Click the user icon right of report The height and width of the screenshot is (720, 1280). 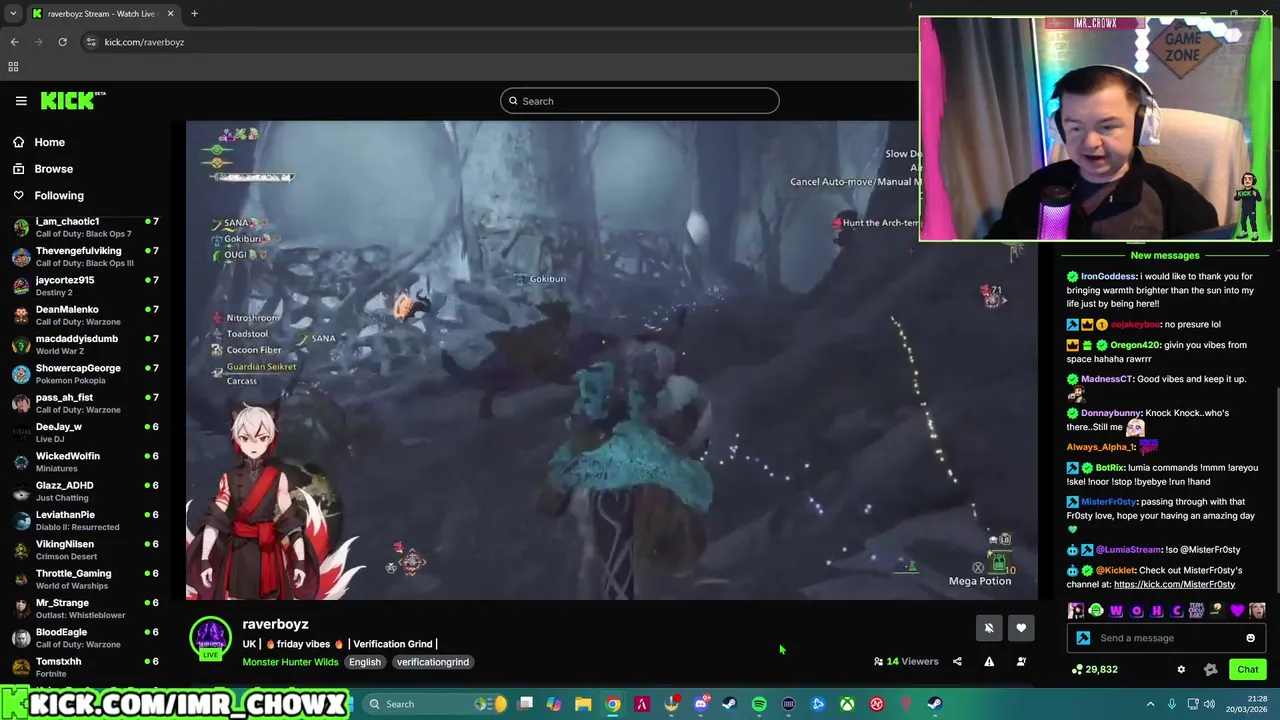tap(1021, 661)
